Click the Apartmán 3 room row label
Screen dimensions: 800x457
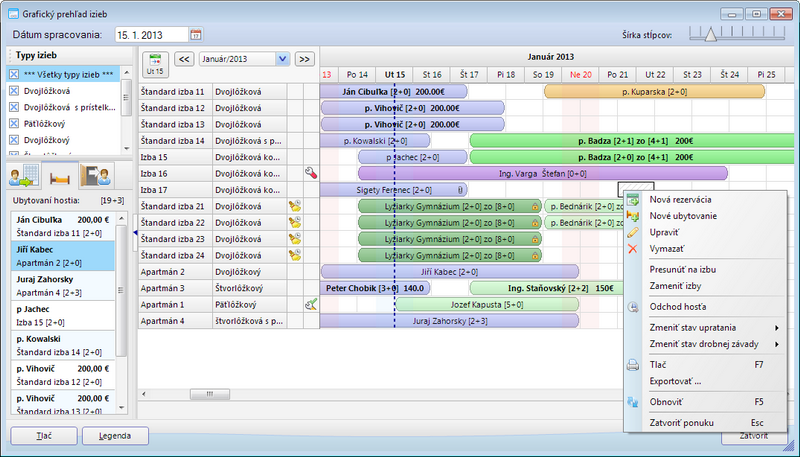pos(175,288)
